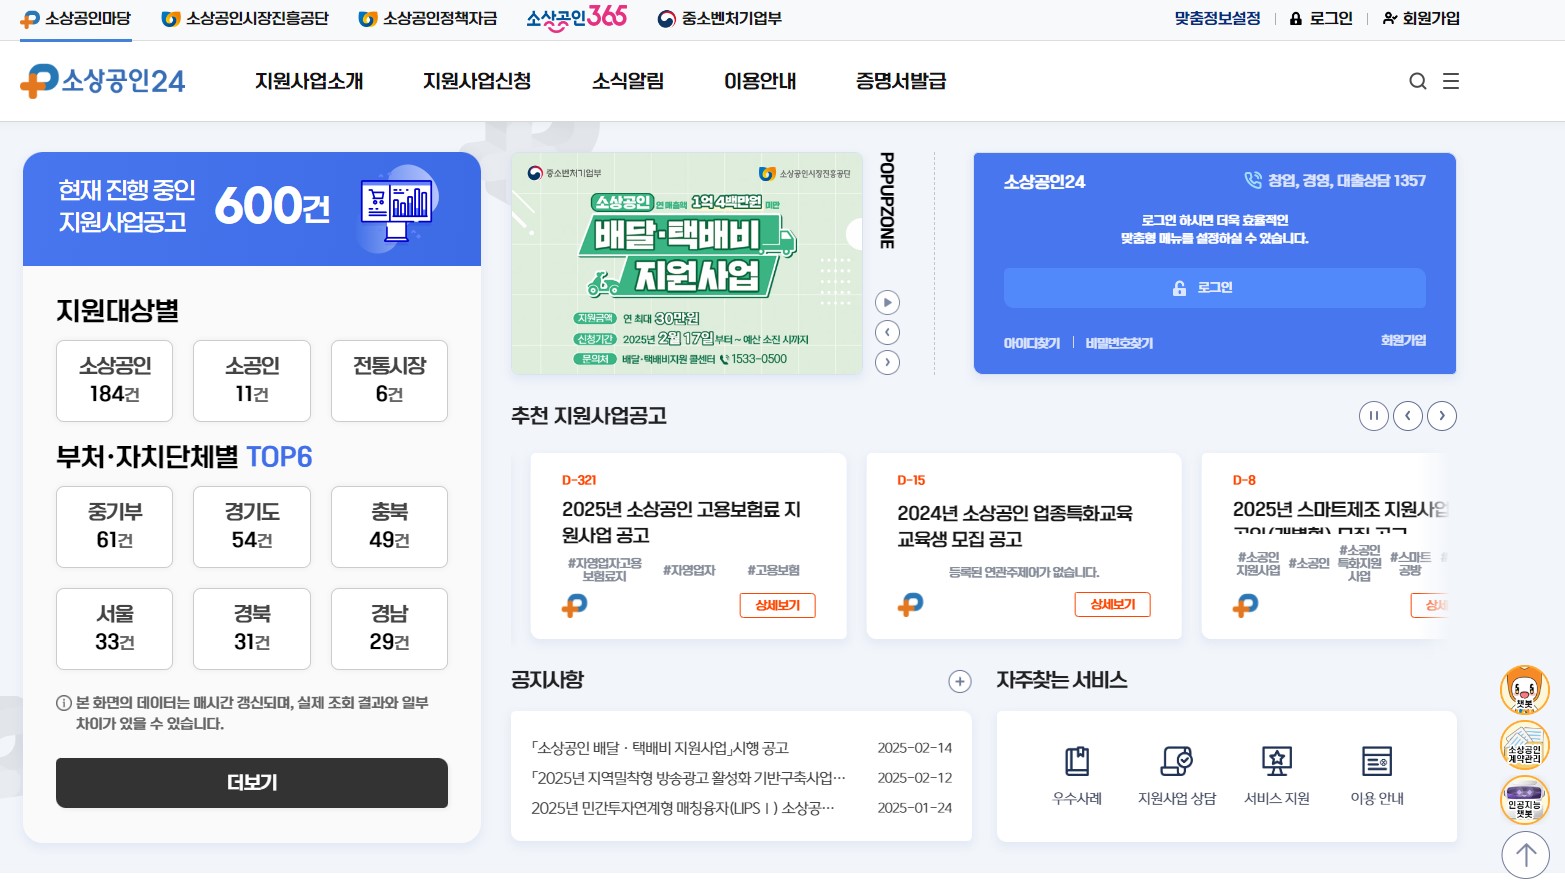Click the blue 로그인 button in login panel
This screenshot has height=884, width=1565.
tap(1215, 288)
